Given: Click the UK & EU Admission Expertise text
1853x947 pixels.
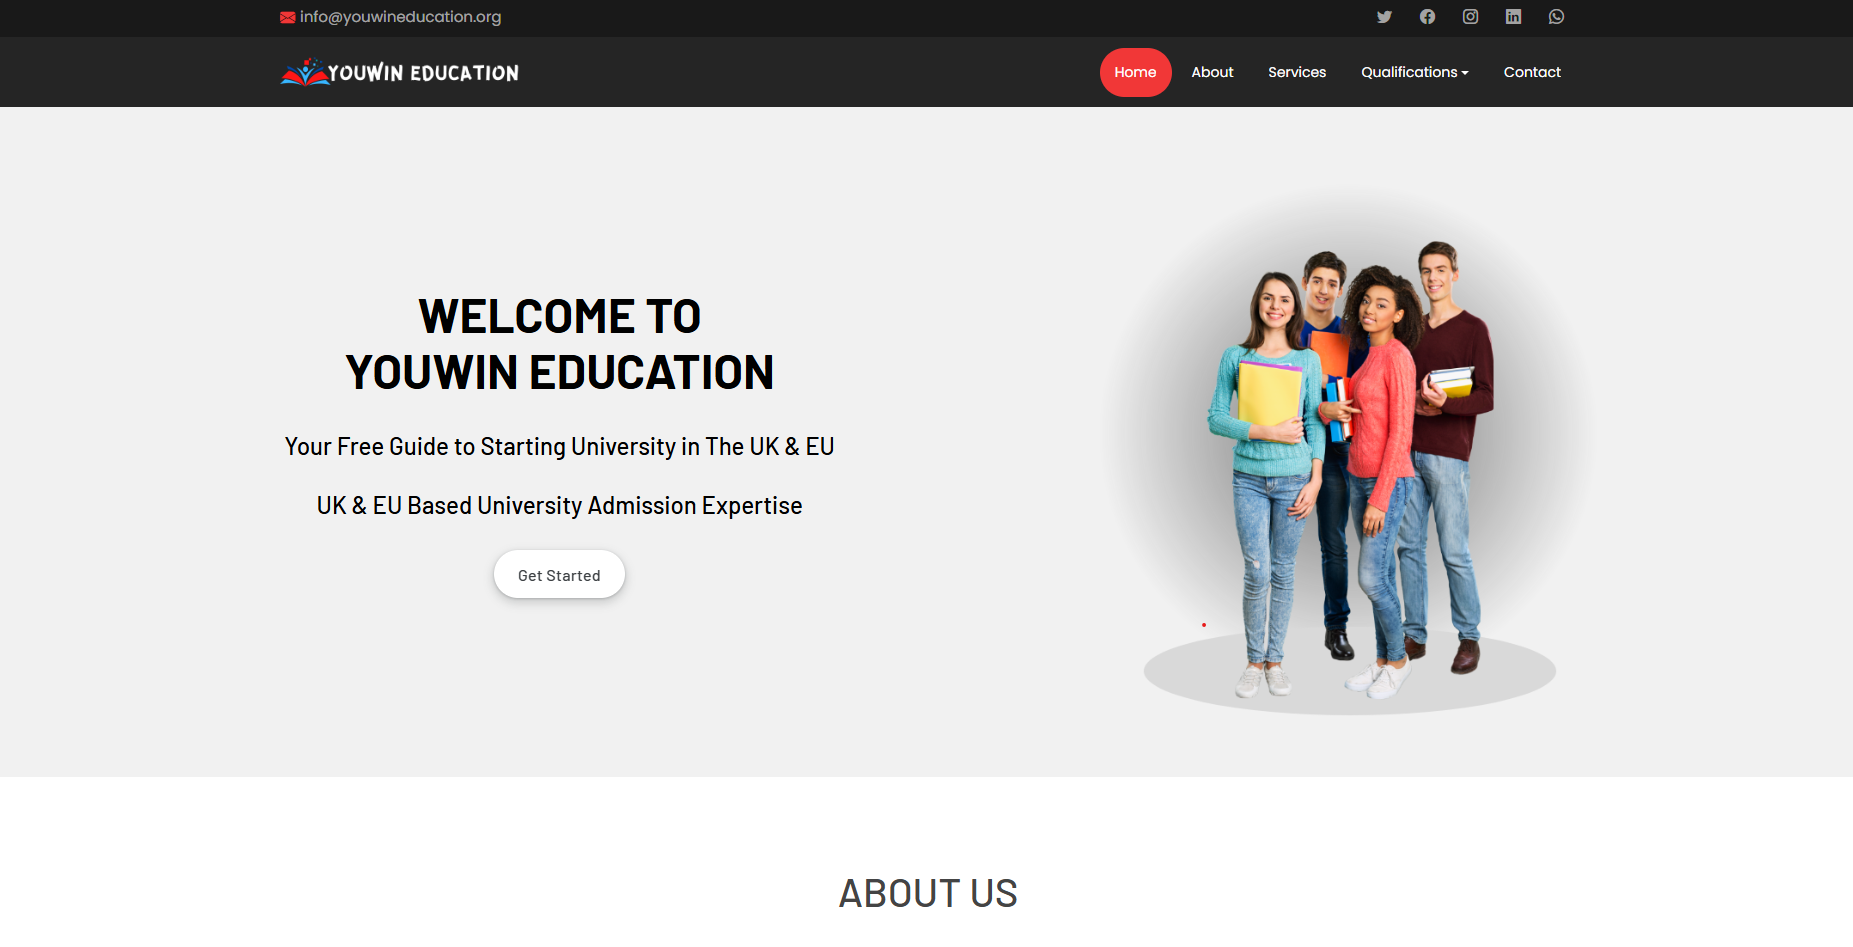Looking at the screenshot, I should coord(559,506).
